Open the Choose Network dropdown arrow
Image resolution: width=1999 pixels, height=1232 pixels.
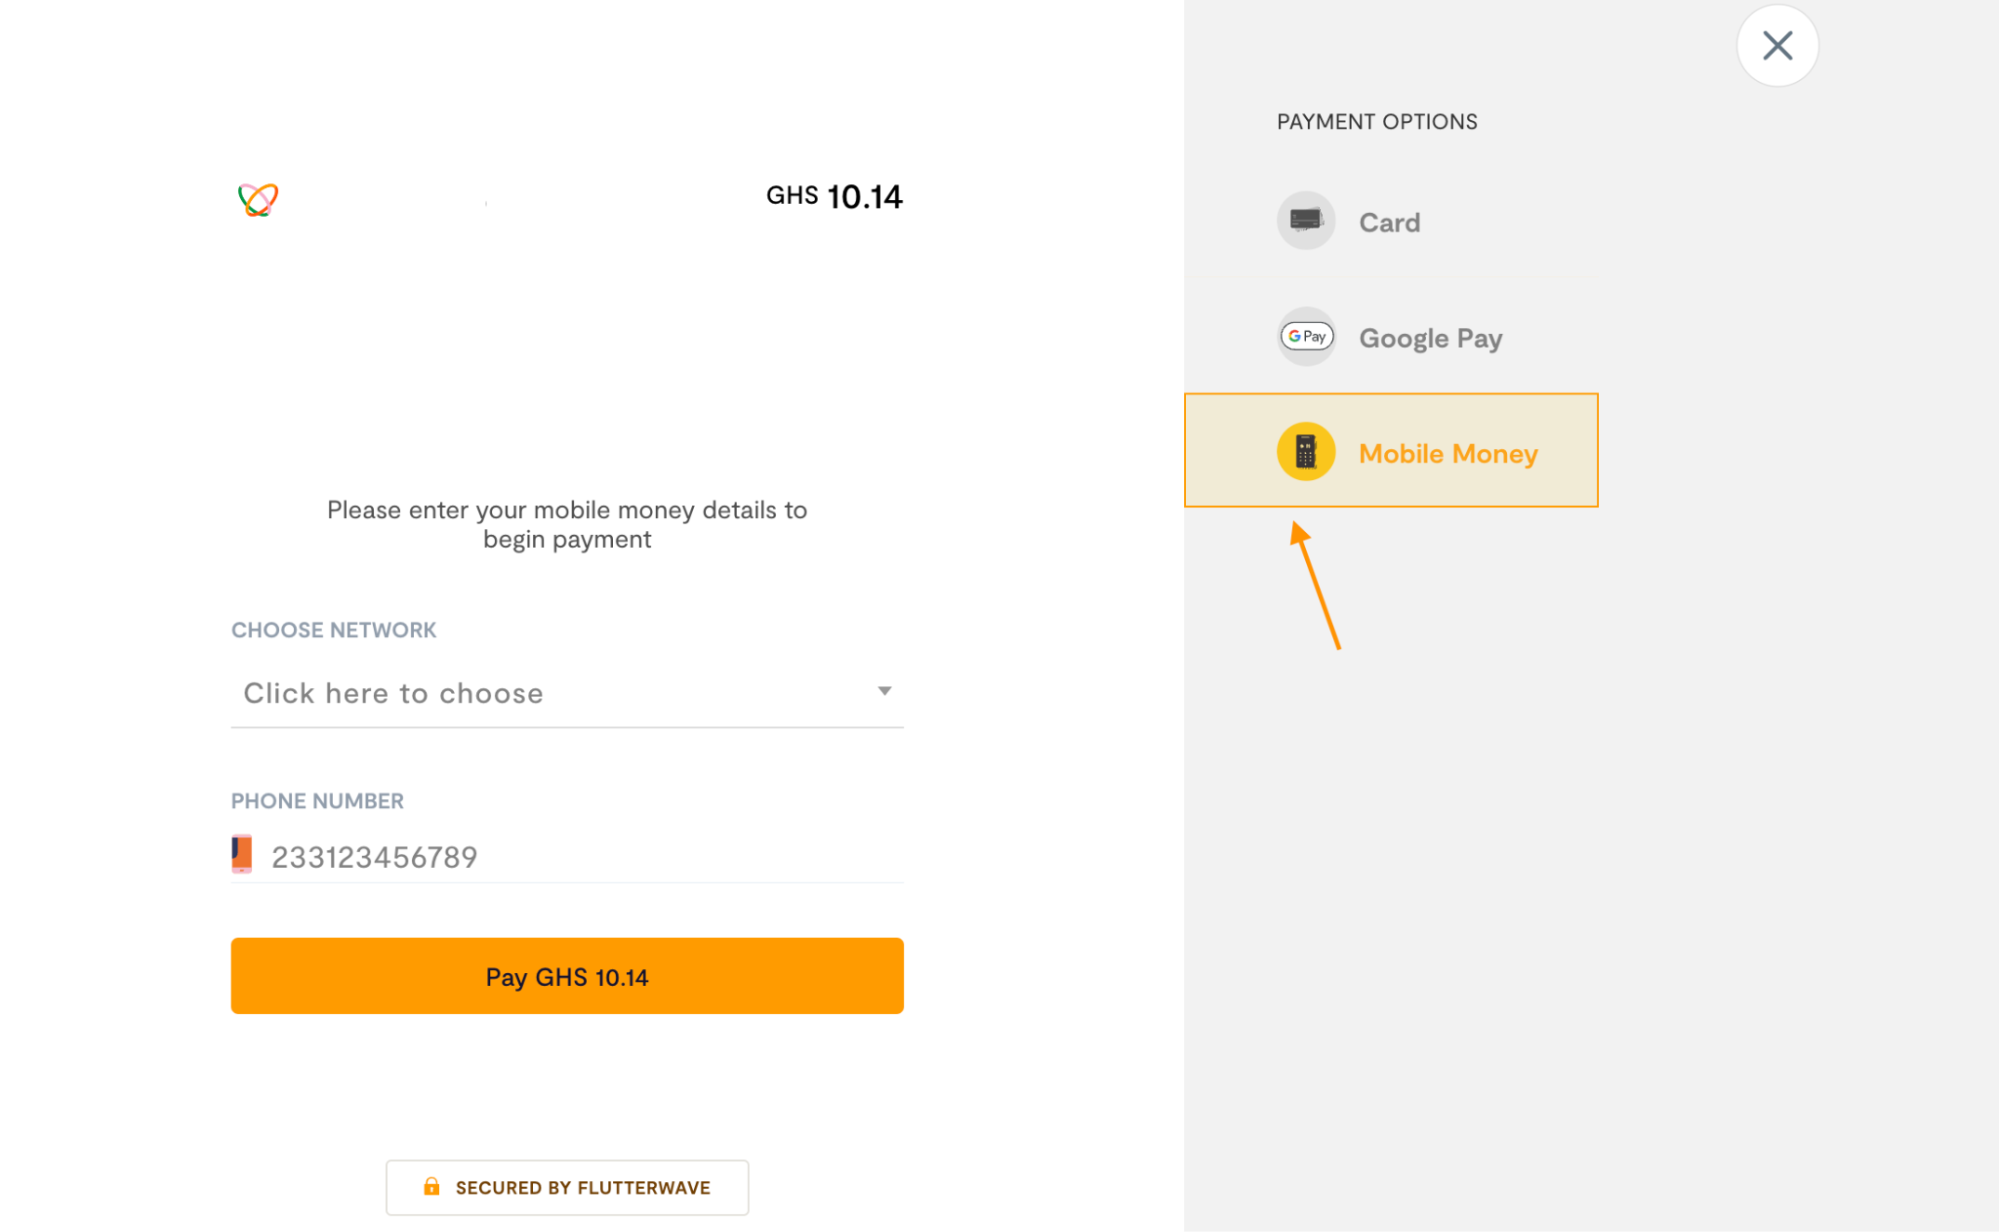point(884,691)
